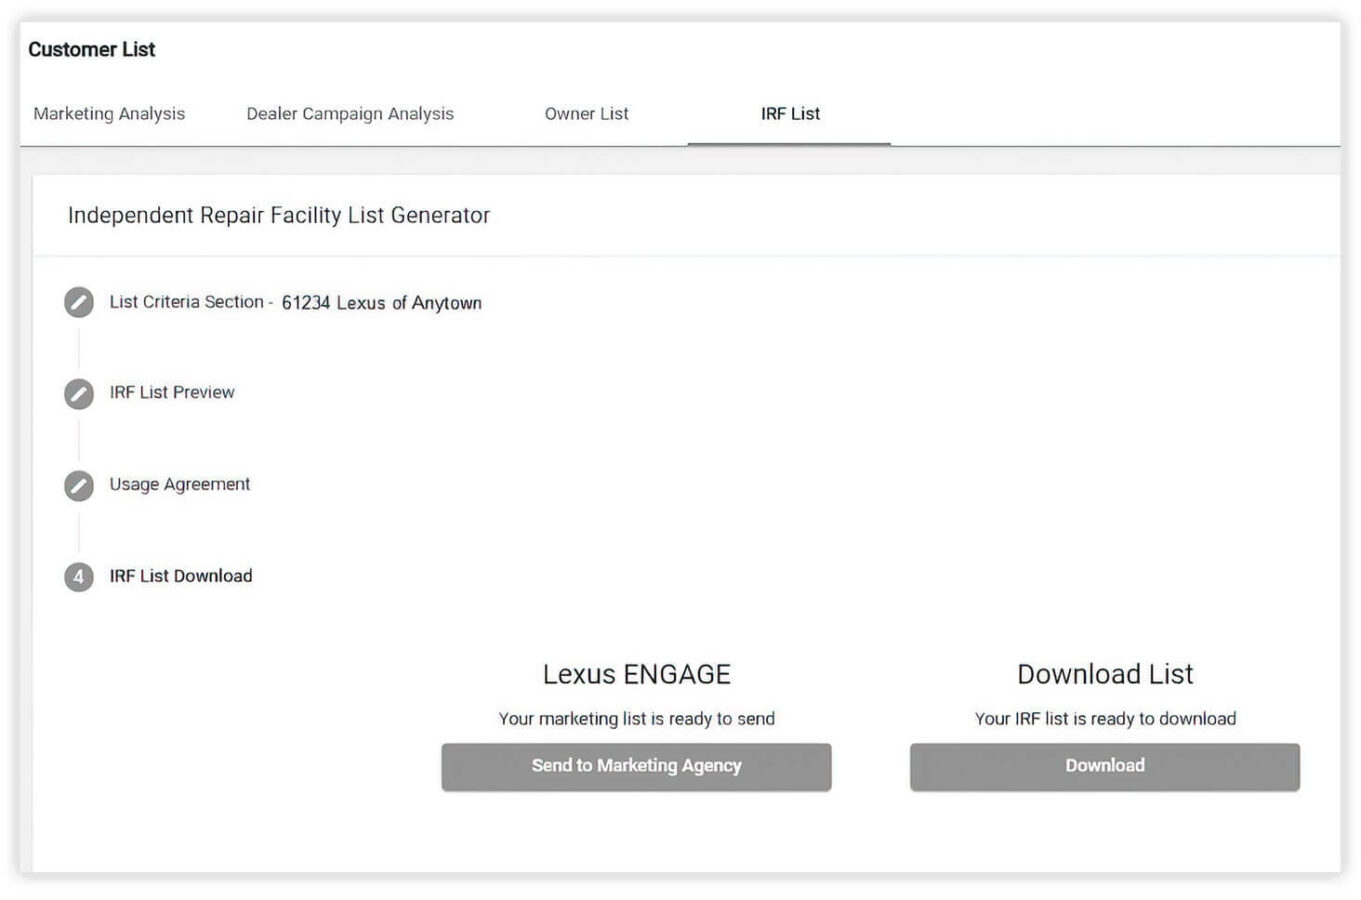Open the Dealer Campaign Analysis tab
The image size is (1361, 900).
pyautogui.click(x=351, y=113)
